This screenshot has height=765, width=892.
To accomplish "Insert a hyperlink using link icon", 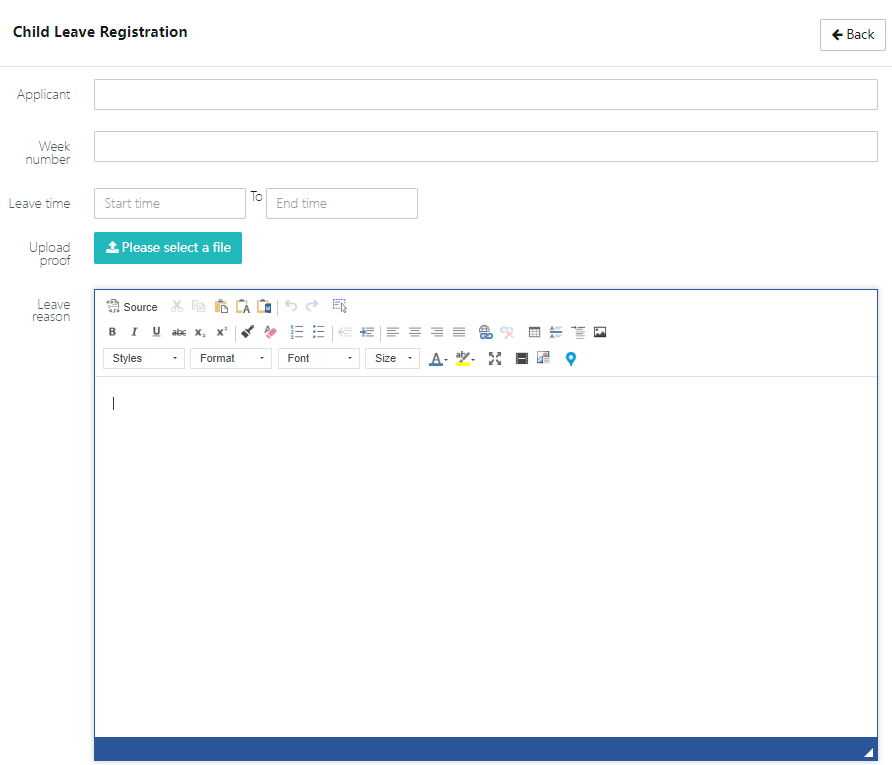I will pyautogui.click(x=485, y=332).
